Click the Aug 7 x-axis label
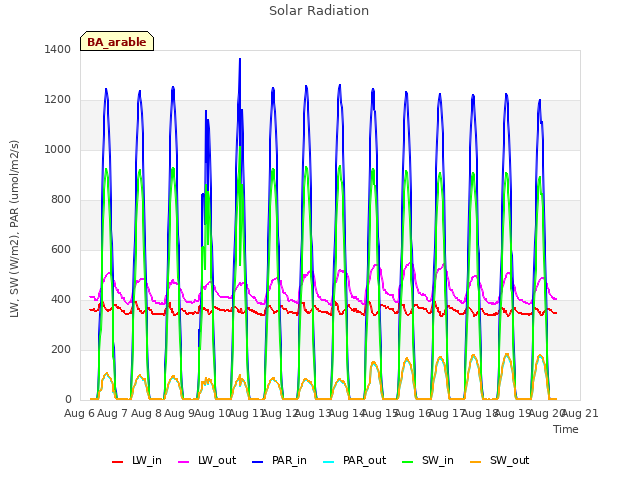 click(x=113, y=414)
